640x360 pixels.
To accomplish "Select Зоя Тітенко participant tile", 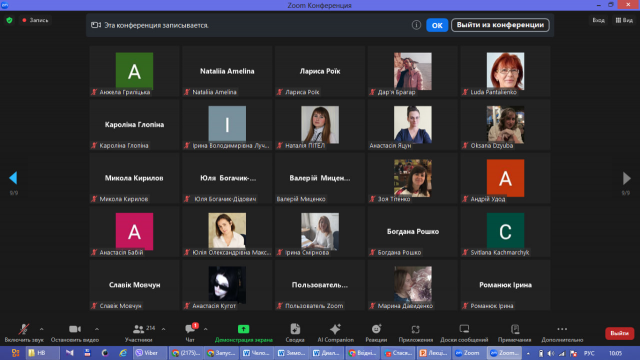I will [413, 178].
